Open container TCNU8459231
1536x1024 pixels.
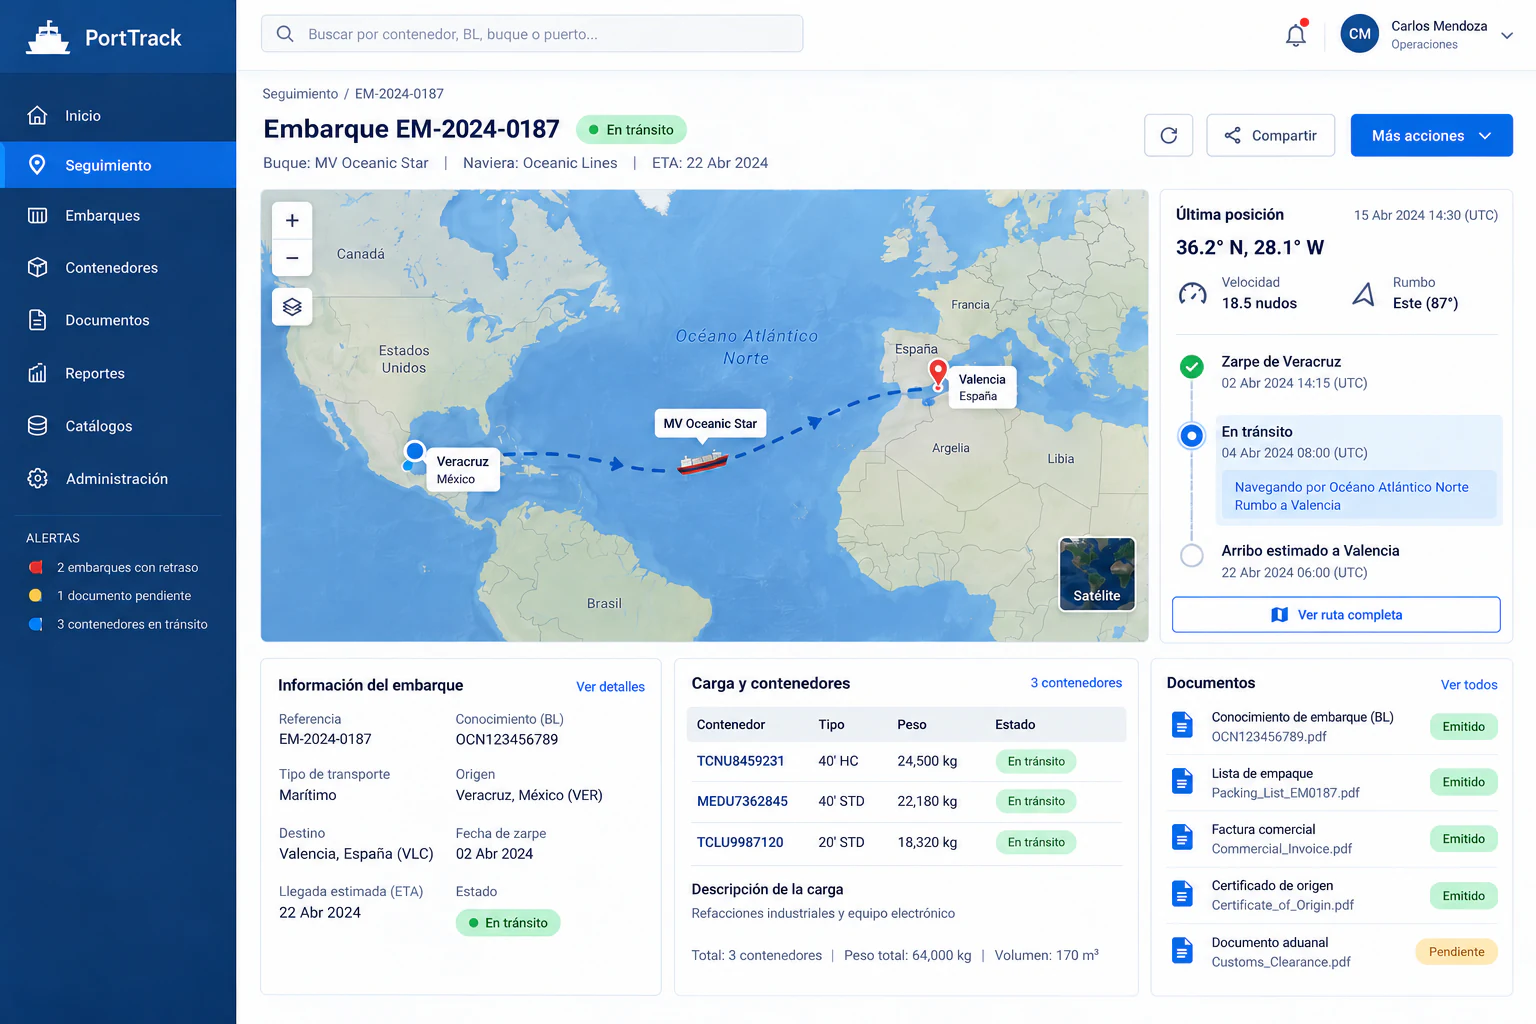coord(740,761)
